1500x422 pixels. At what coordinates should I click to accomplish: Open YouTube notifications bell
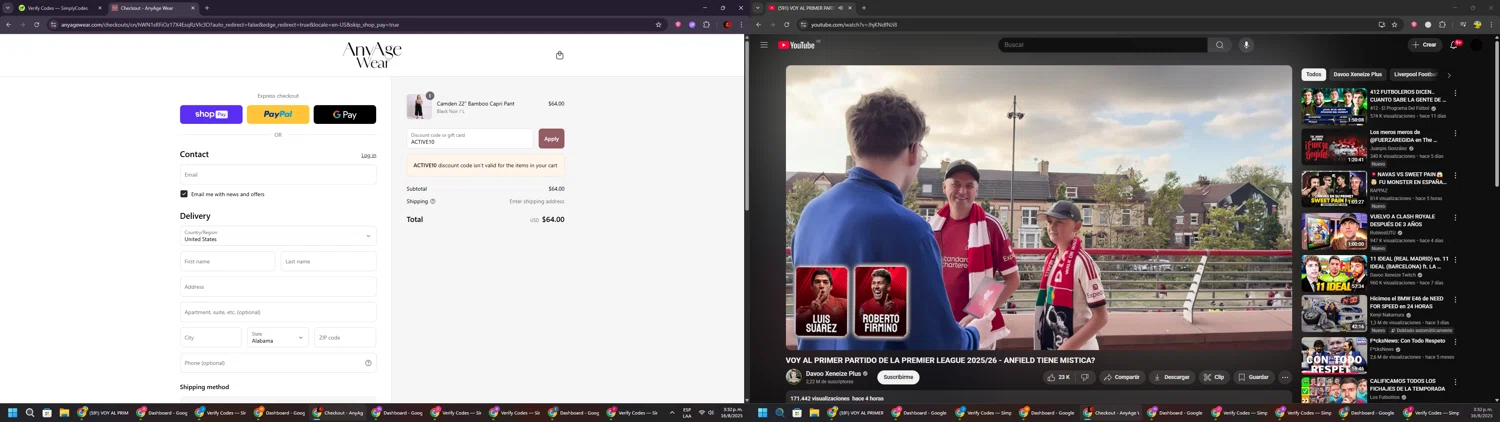point(1454,45)
